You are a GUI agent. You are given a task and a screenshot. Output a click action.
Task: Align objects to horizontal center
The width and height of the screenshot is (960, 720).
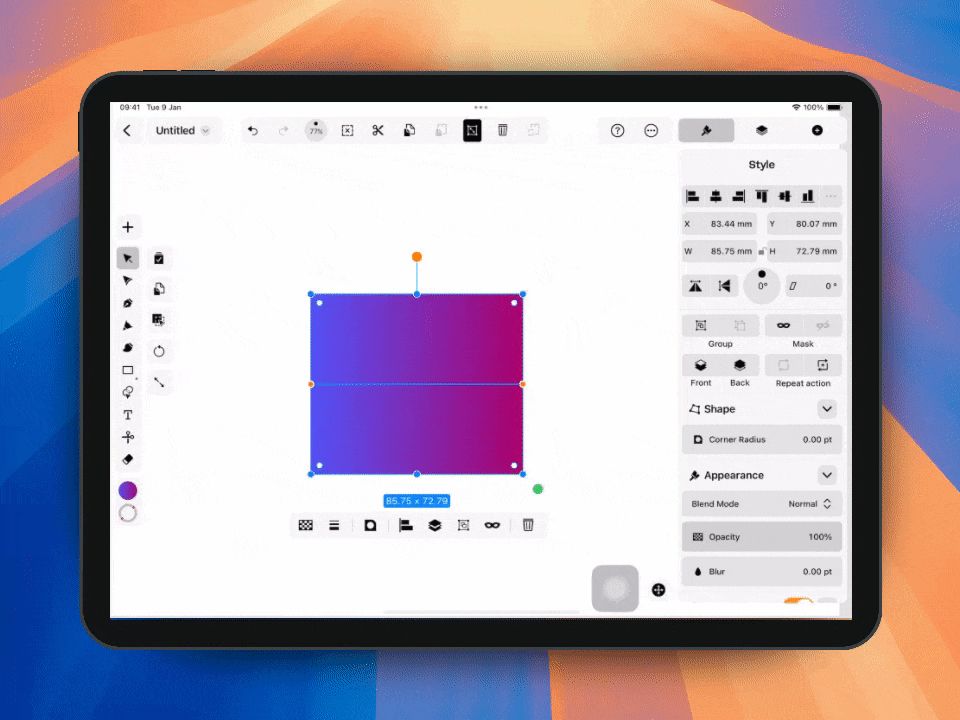coord(715,196)
